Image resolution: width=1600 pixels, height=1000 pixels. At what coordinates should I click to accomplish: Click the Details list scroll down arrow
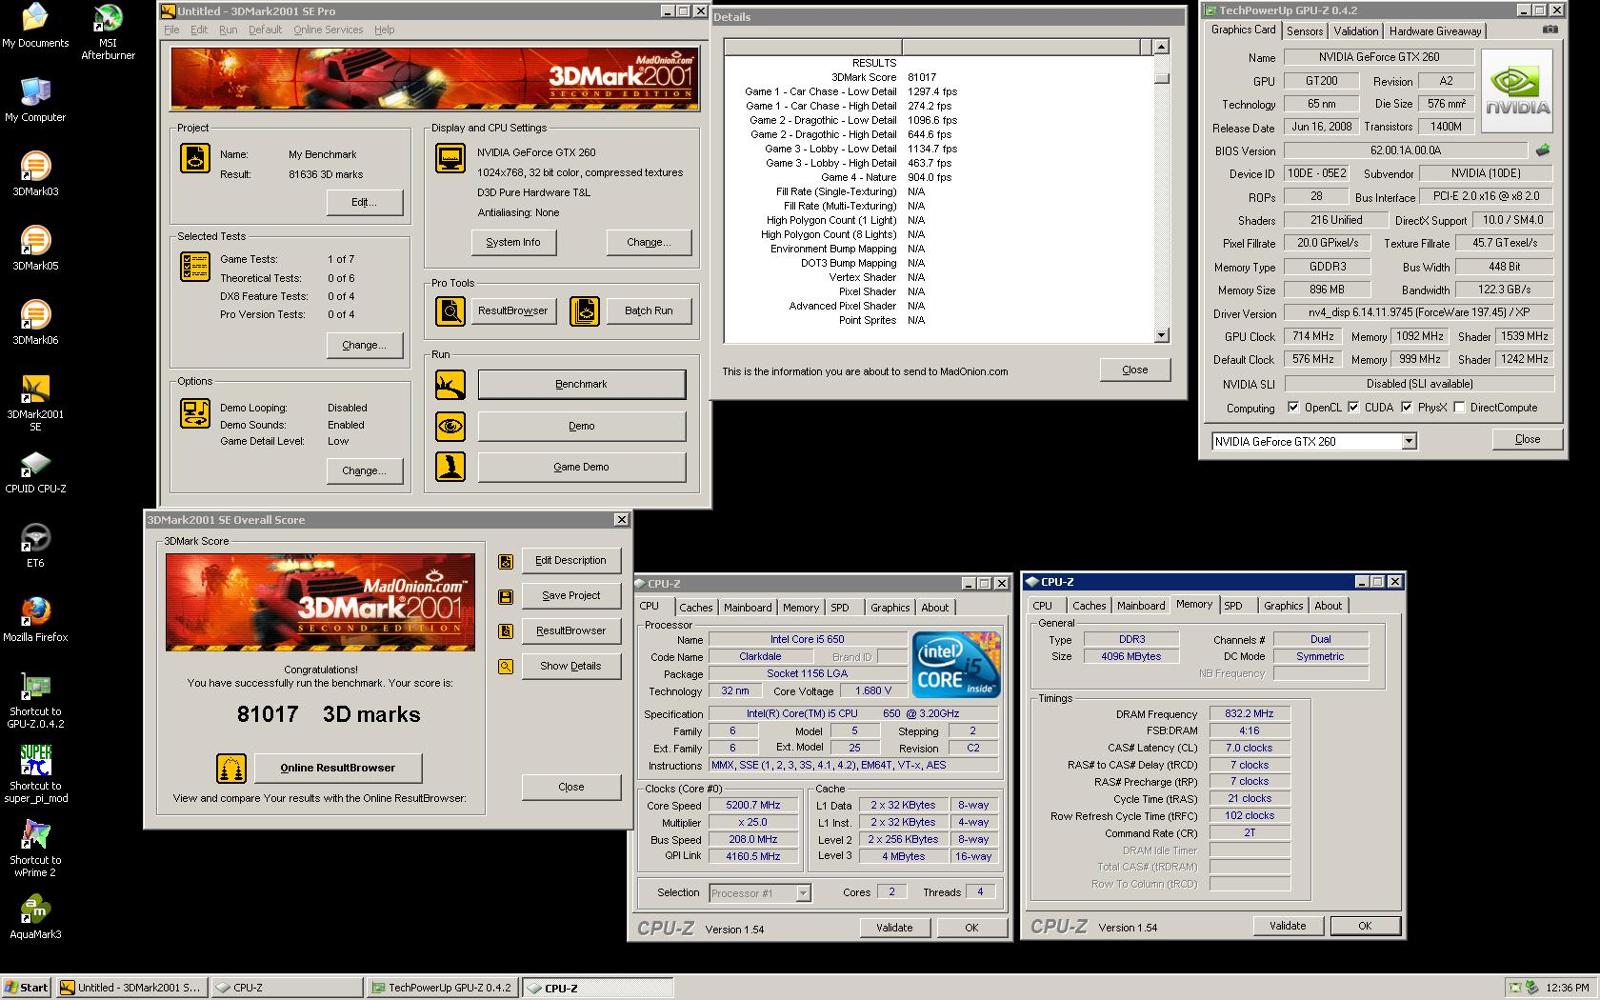coord(1161,336)
